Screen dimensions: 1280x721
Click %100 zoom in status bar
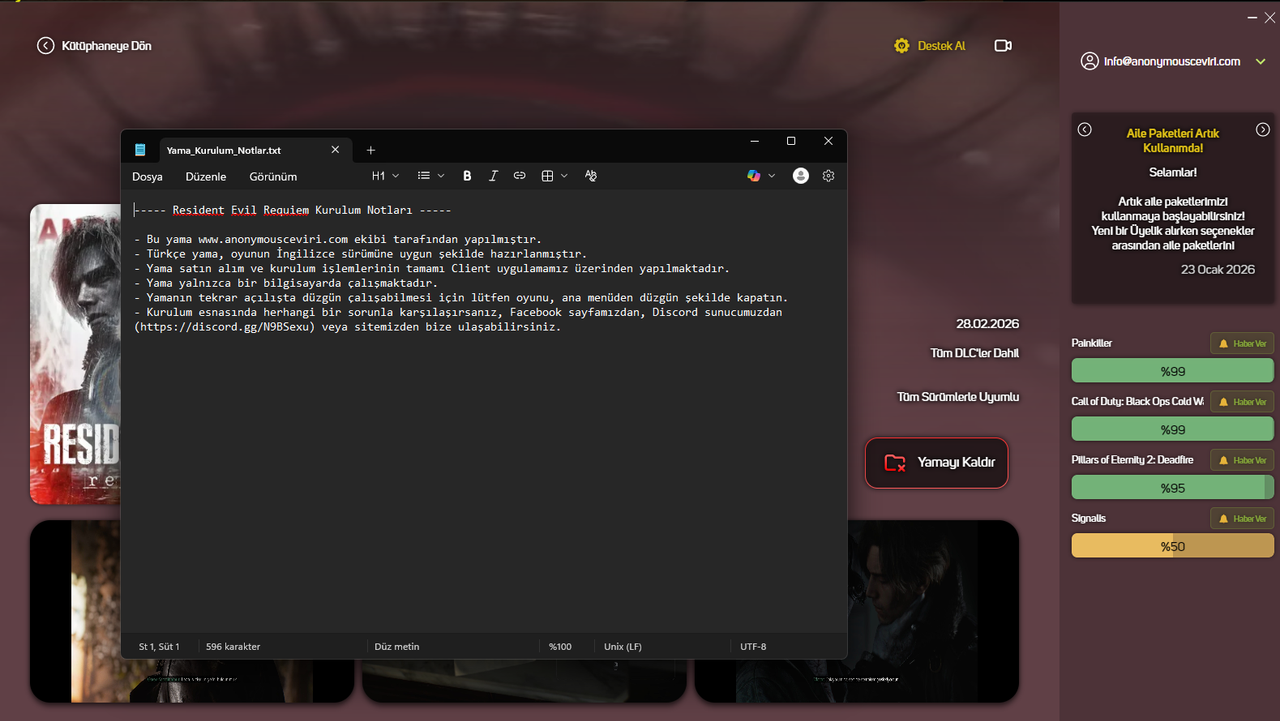(x=560, y=647)
